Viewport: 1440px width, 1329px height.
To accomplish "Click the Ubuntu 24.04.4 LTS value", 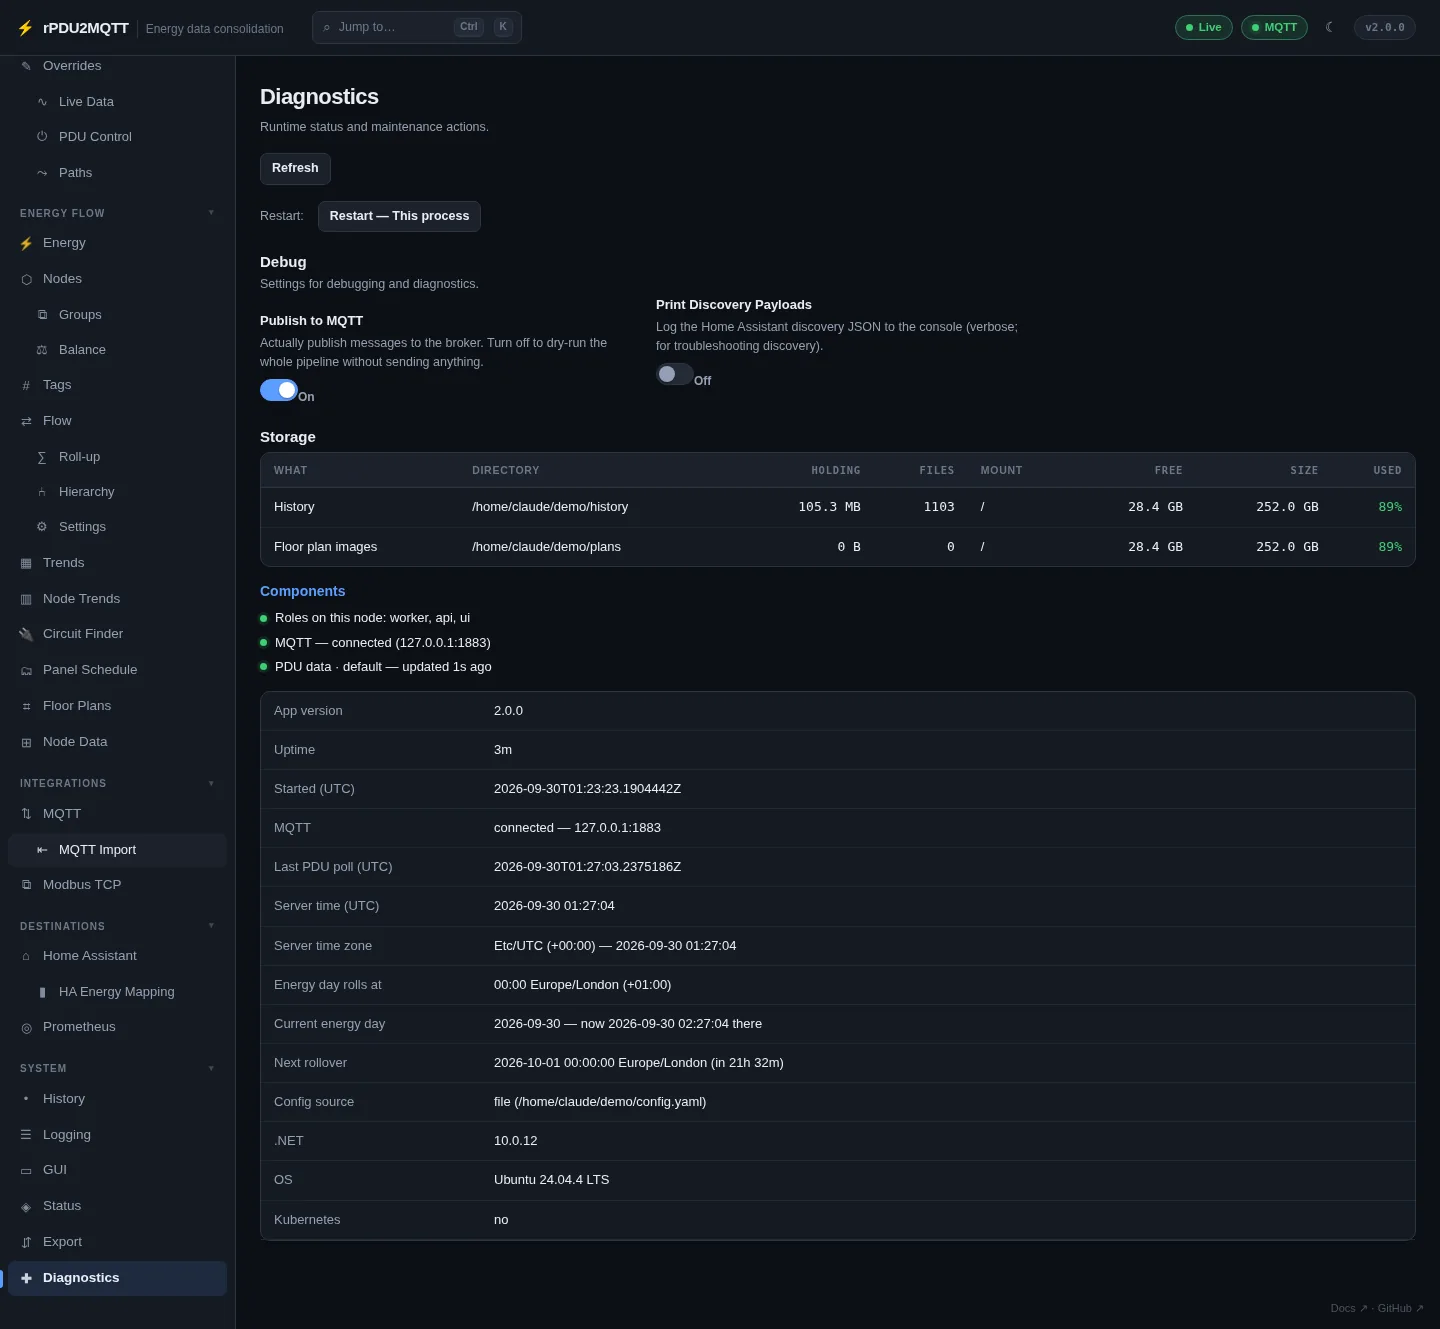I will tap(551, 1180).
